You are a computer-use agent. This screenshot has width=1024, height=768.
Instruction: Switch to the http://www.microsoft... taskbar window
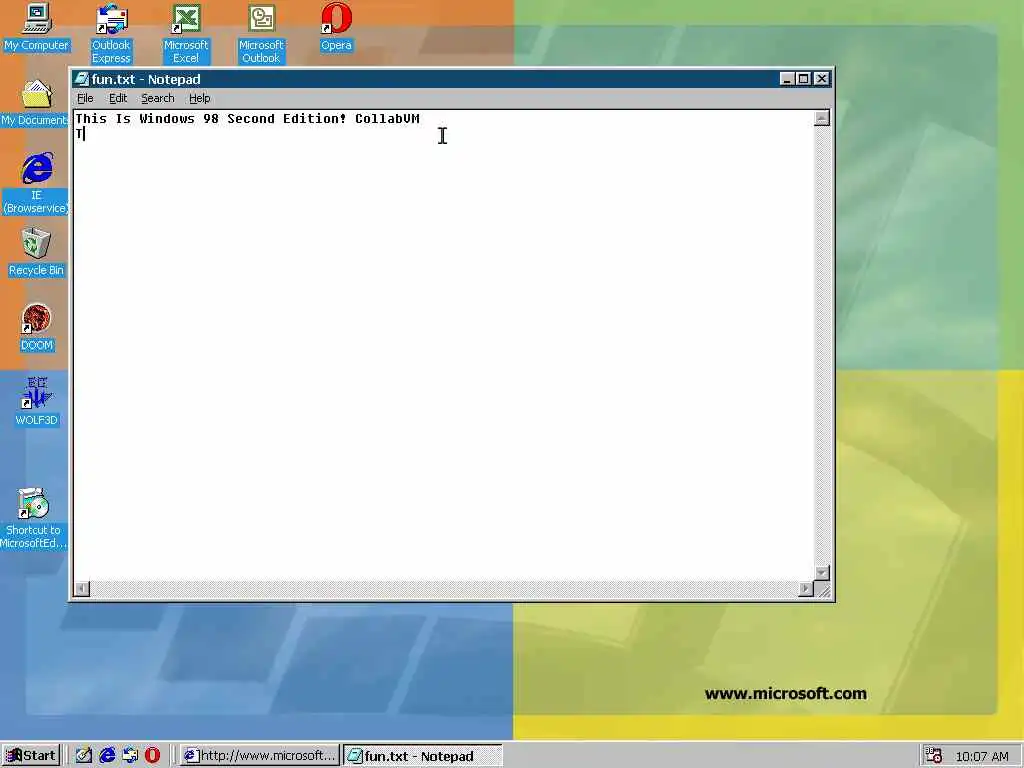tap(260, 756)
